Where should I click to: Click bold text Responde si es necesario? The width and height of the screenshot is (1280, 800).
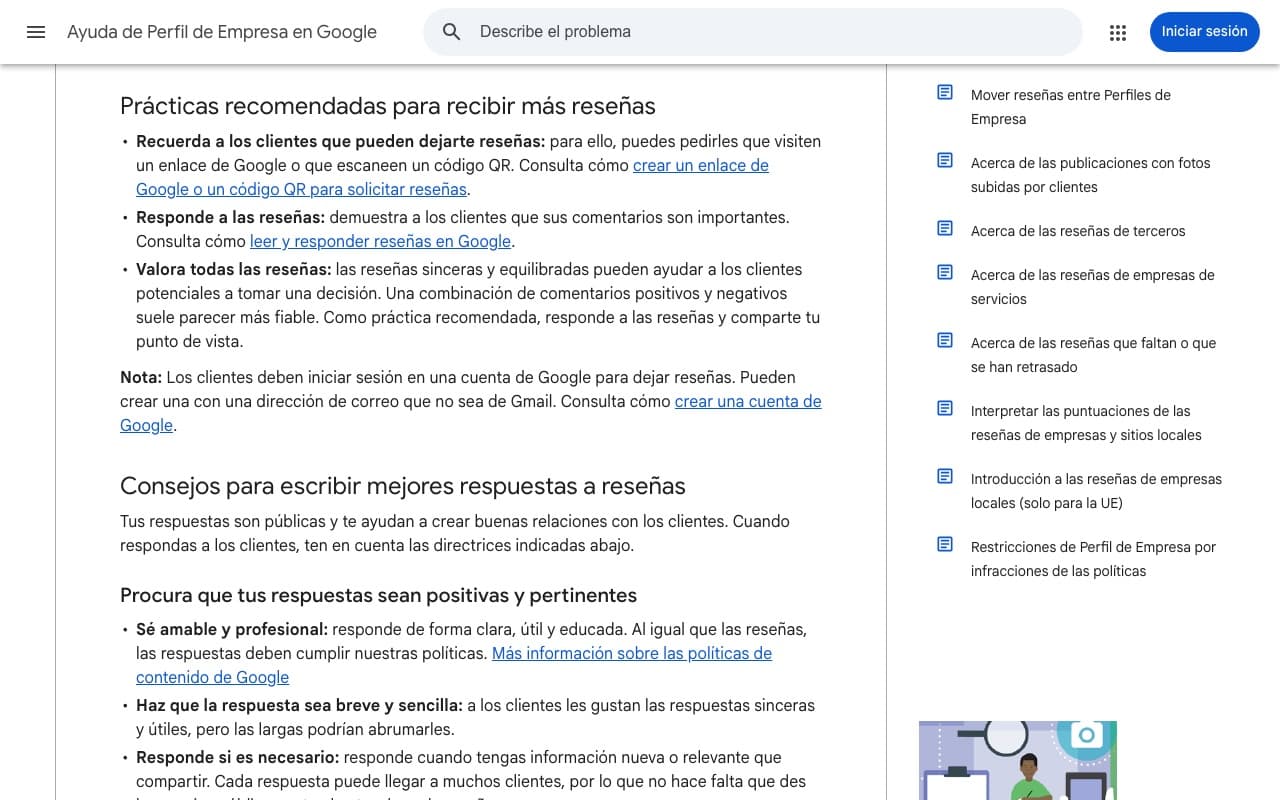[237, 757]
